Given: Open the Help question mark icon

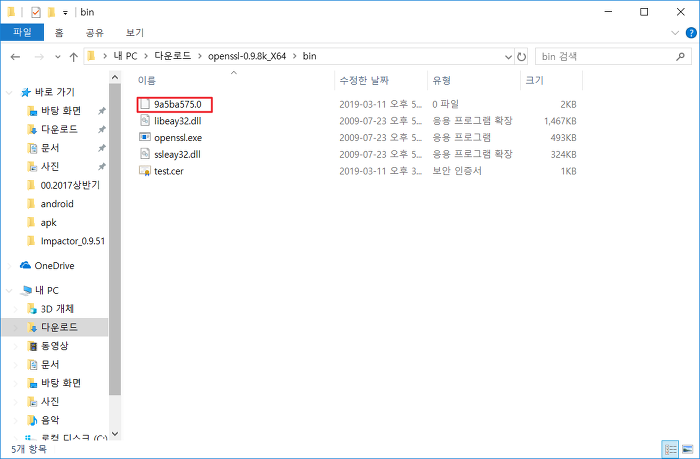Looking at the screenshot, I should (691, 33).
